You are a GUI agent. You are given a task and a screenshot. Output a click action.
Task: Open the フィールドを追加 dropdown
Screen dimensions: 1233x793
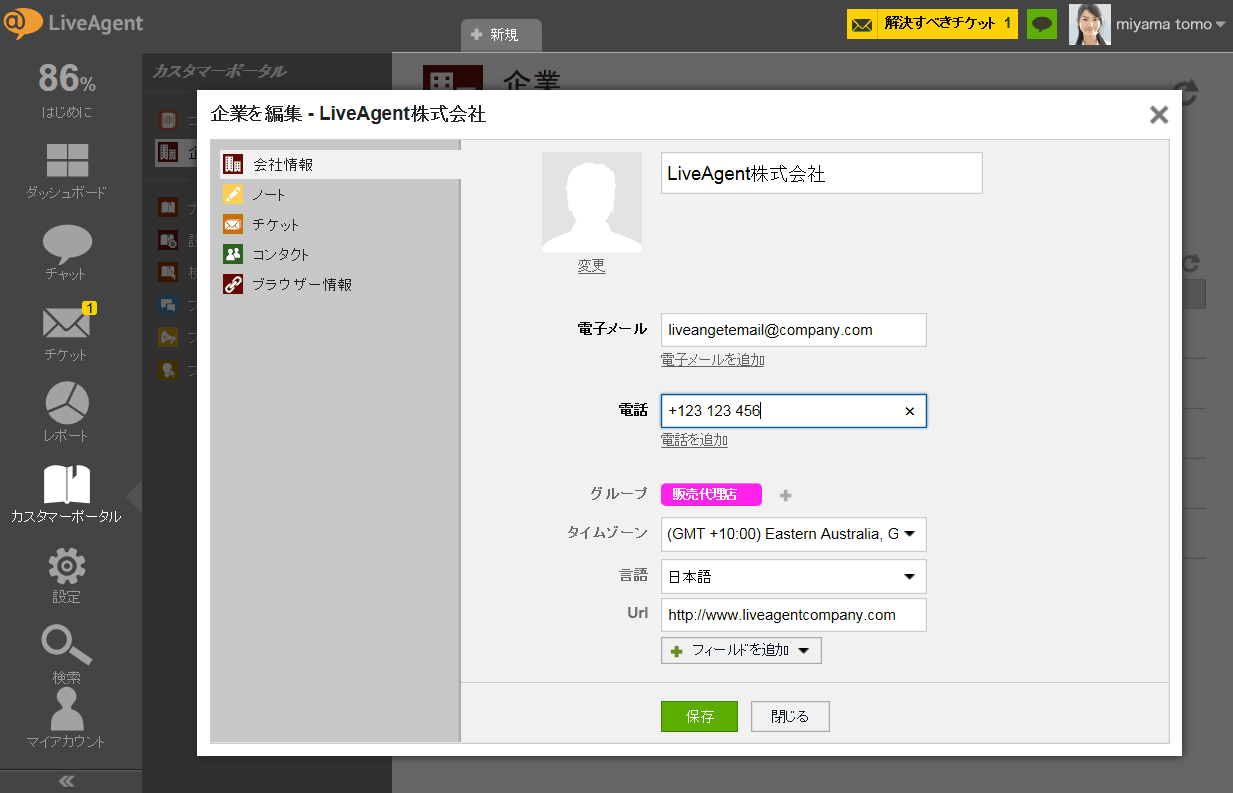point(741,651)
